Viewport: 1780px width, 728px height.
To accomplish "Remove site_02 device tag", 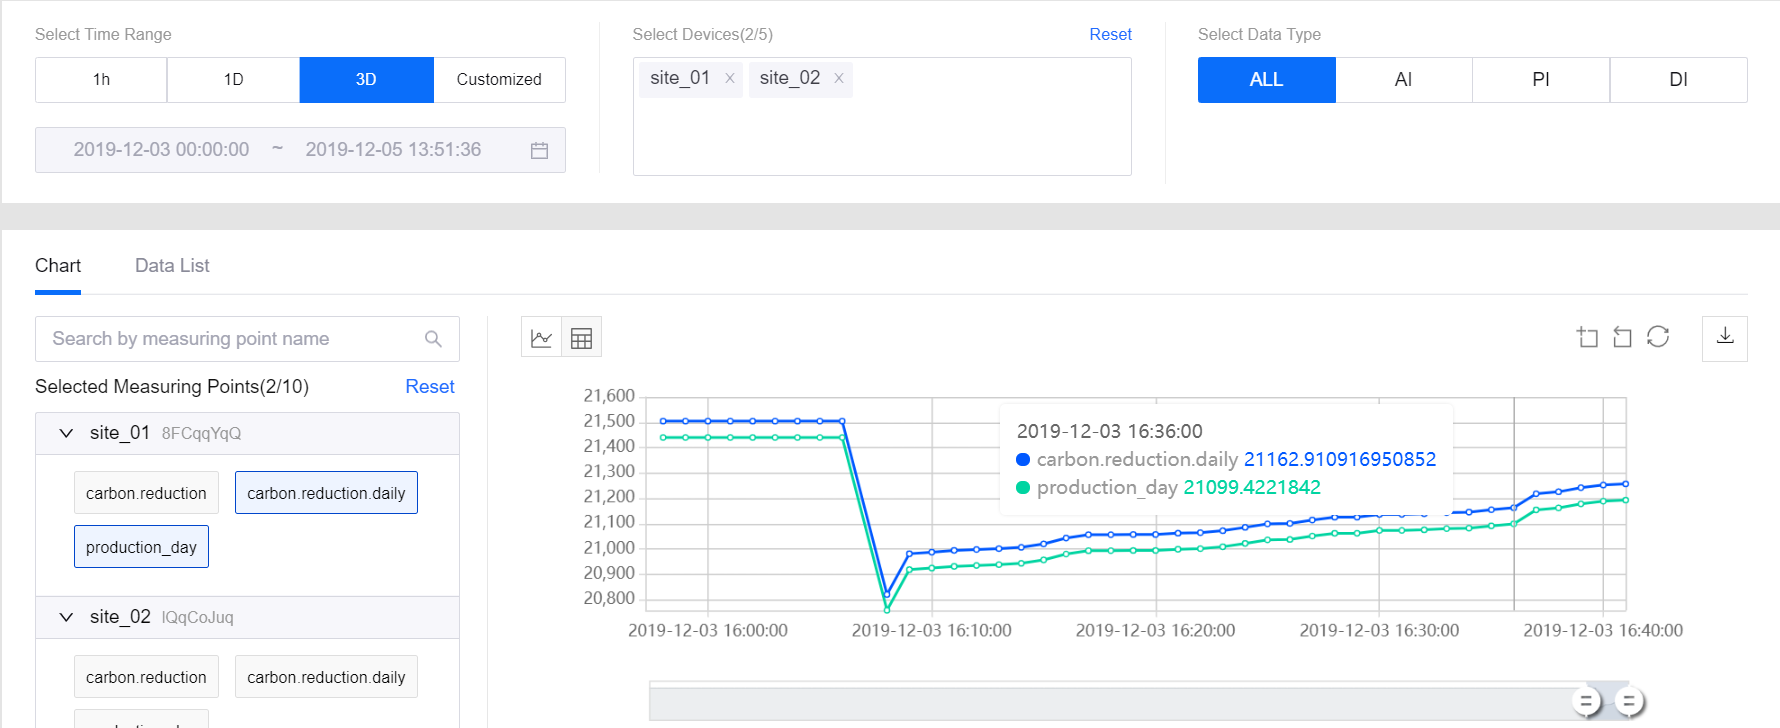I will point(839,78).
